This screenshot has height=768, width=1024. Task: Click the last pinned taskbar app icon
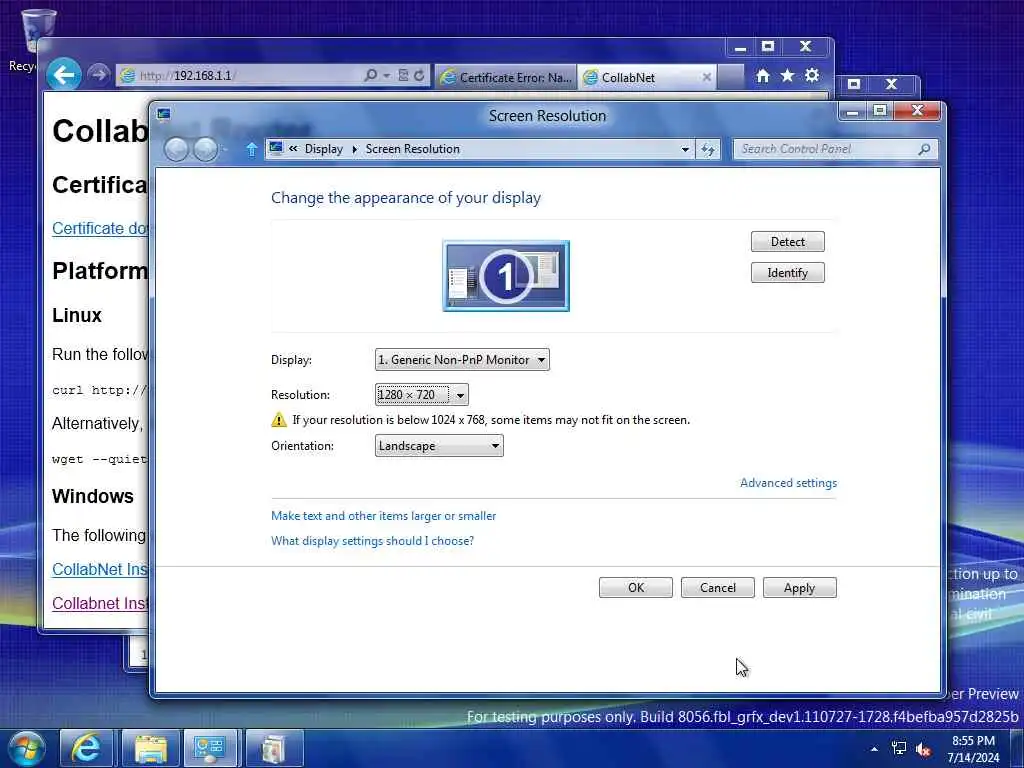pos(274,748)
